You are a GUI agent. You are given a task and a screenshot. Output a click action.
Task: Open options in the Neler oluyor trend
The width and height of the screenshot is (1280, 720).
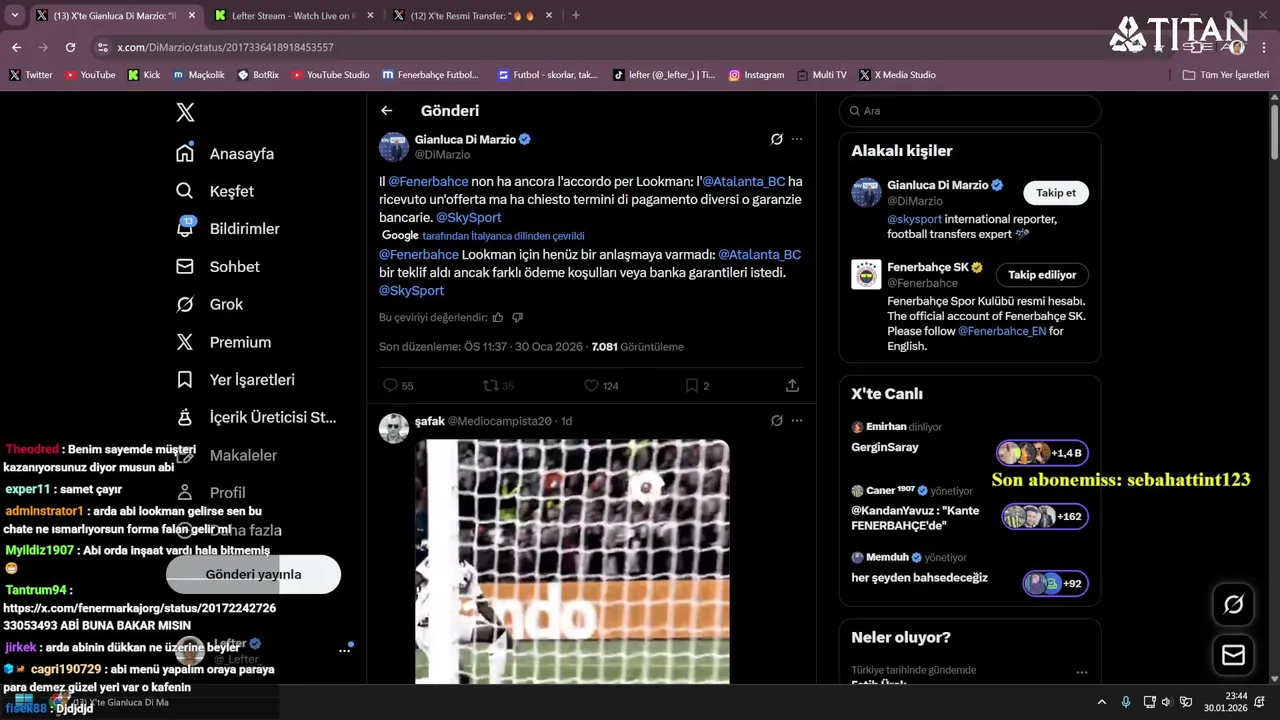point(1081,672)
